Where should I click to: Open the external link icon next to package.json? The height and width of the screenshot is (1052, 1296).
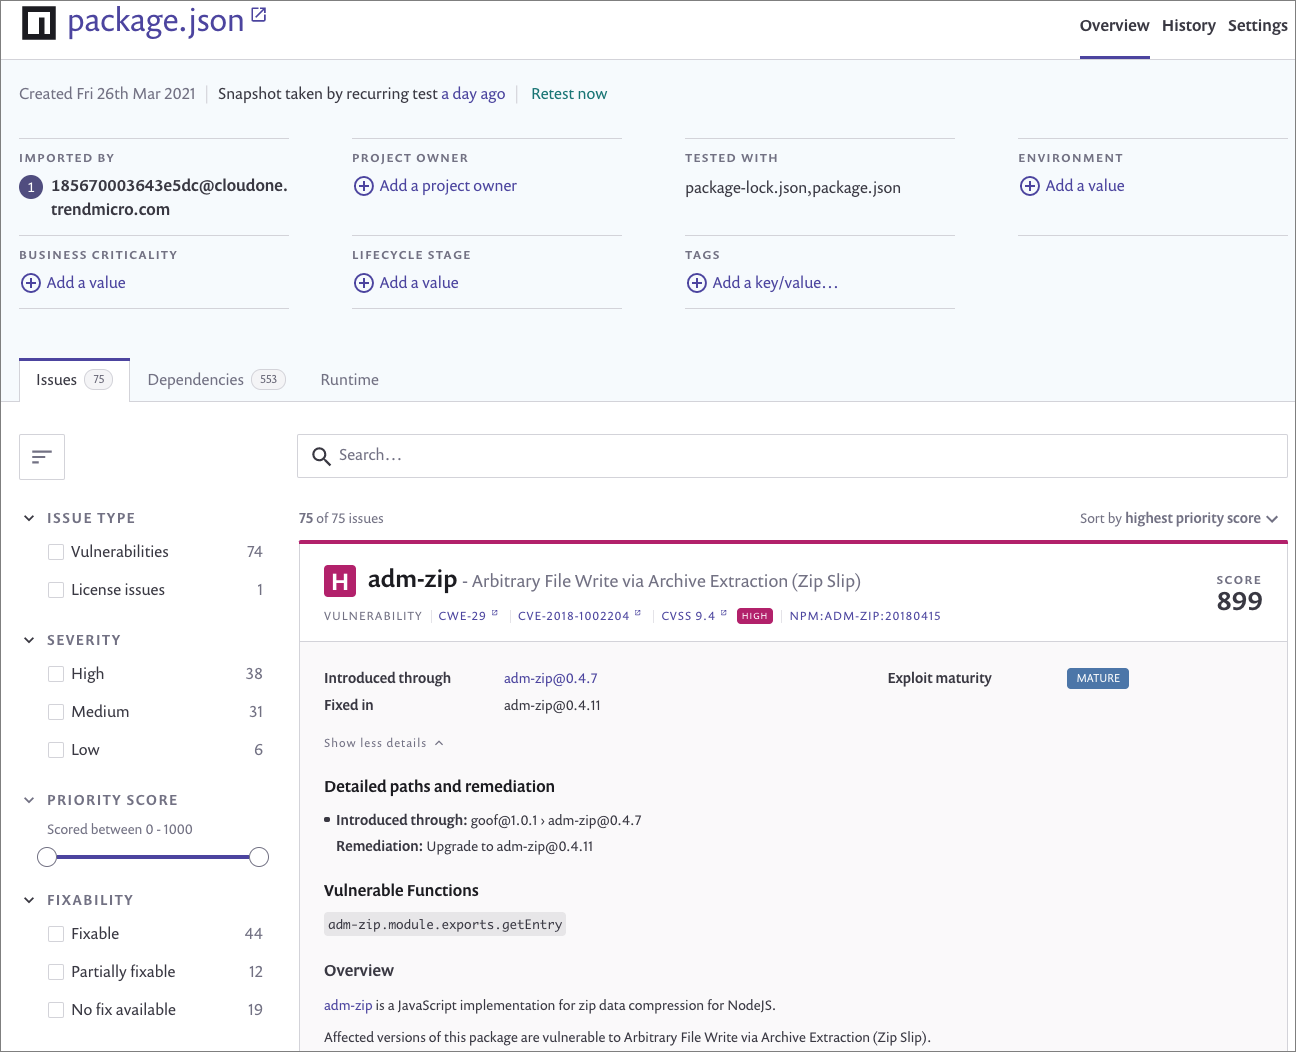pos(259,14)
